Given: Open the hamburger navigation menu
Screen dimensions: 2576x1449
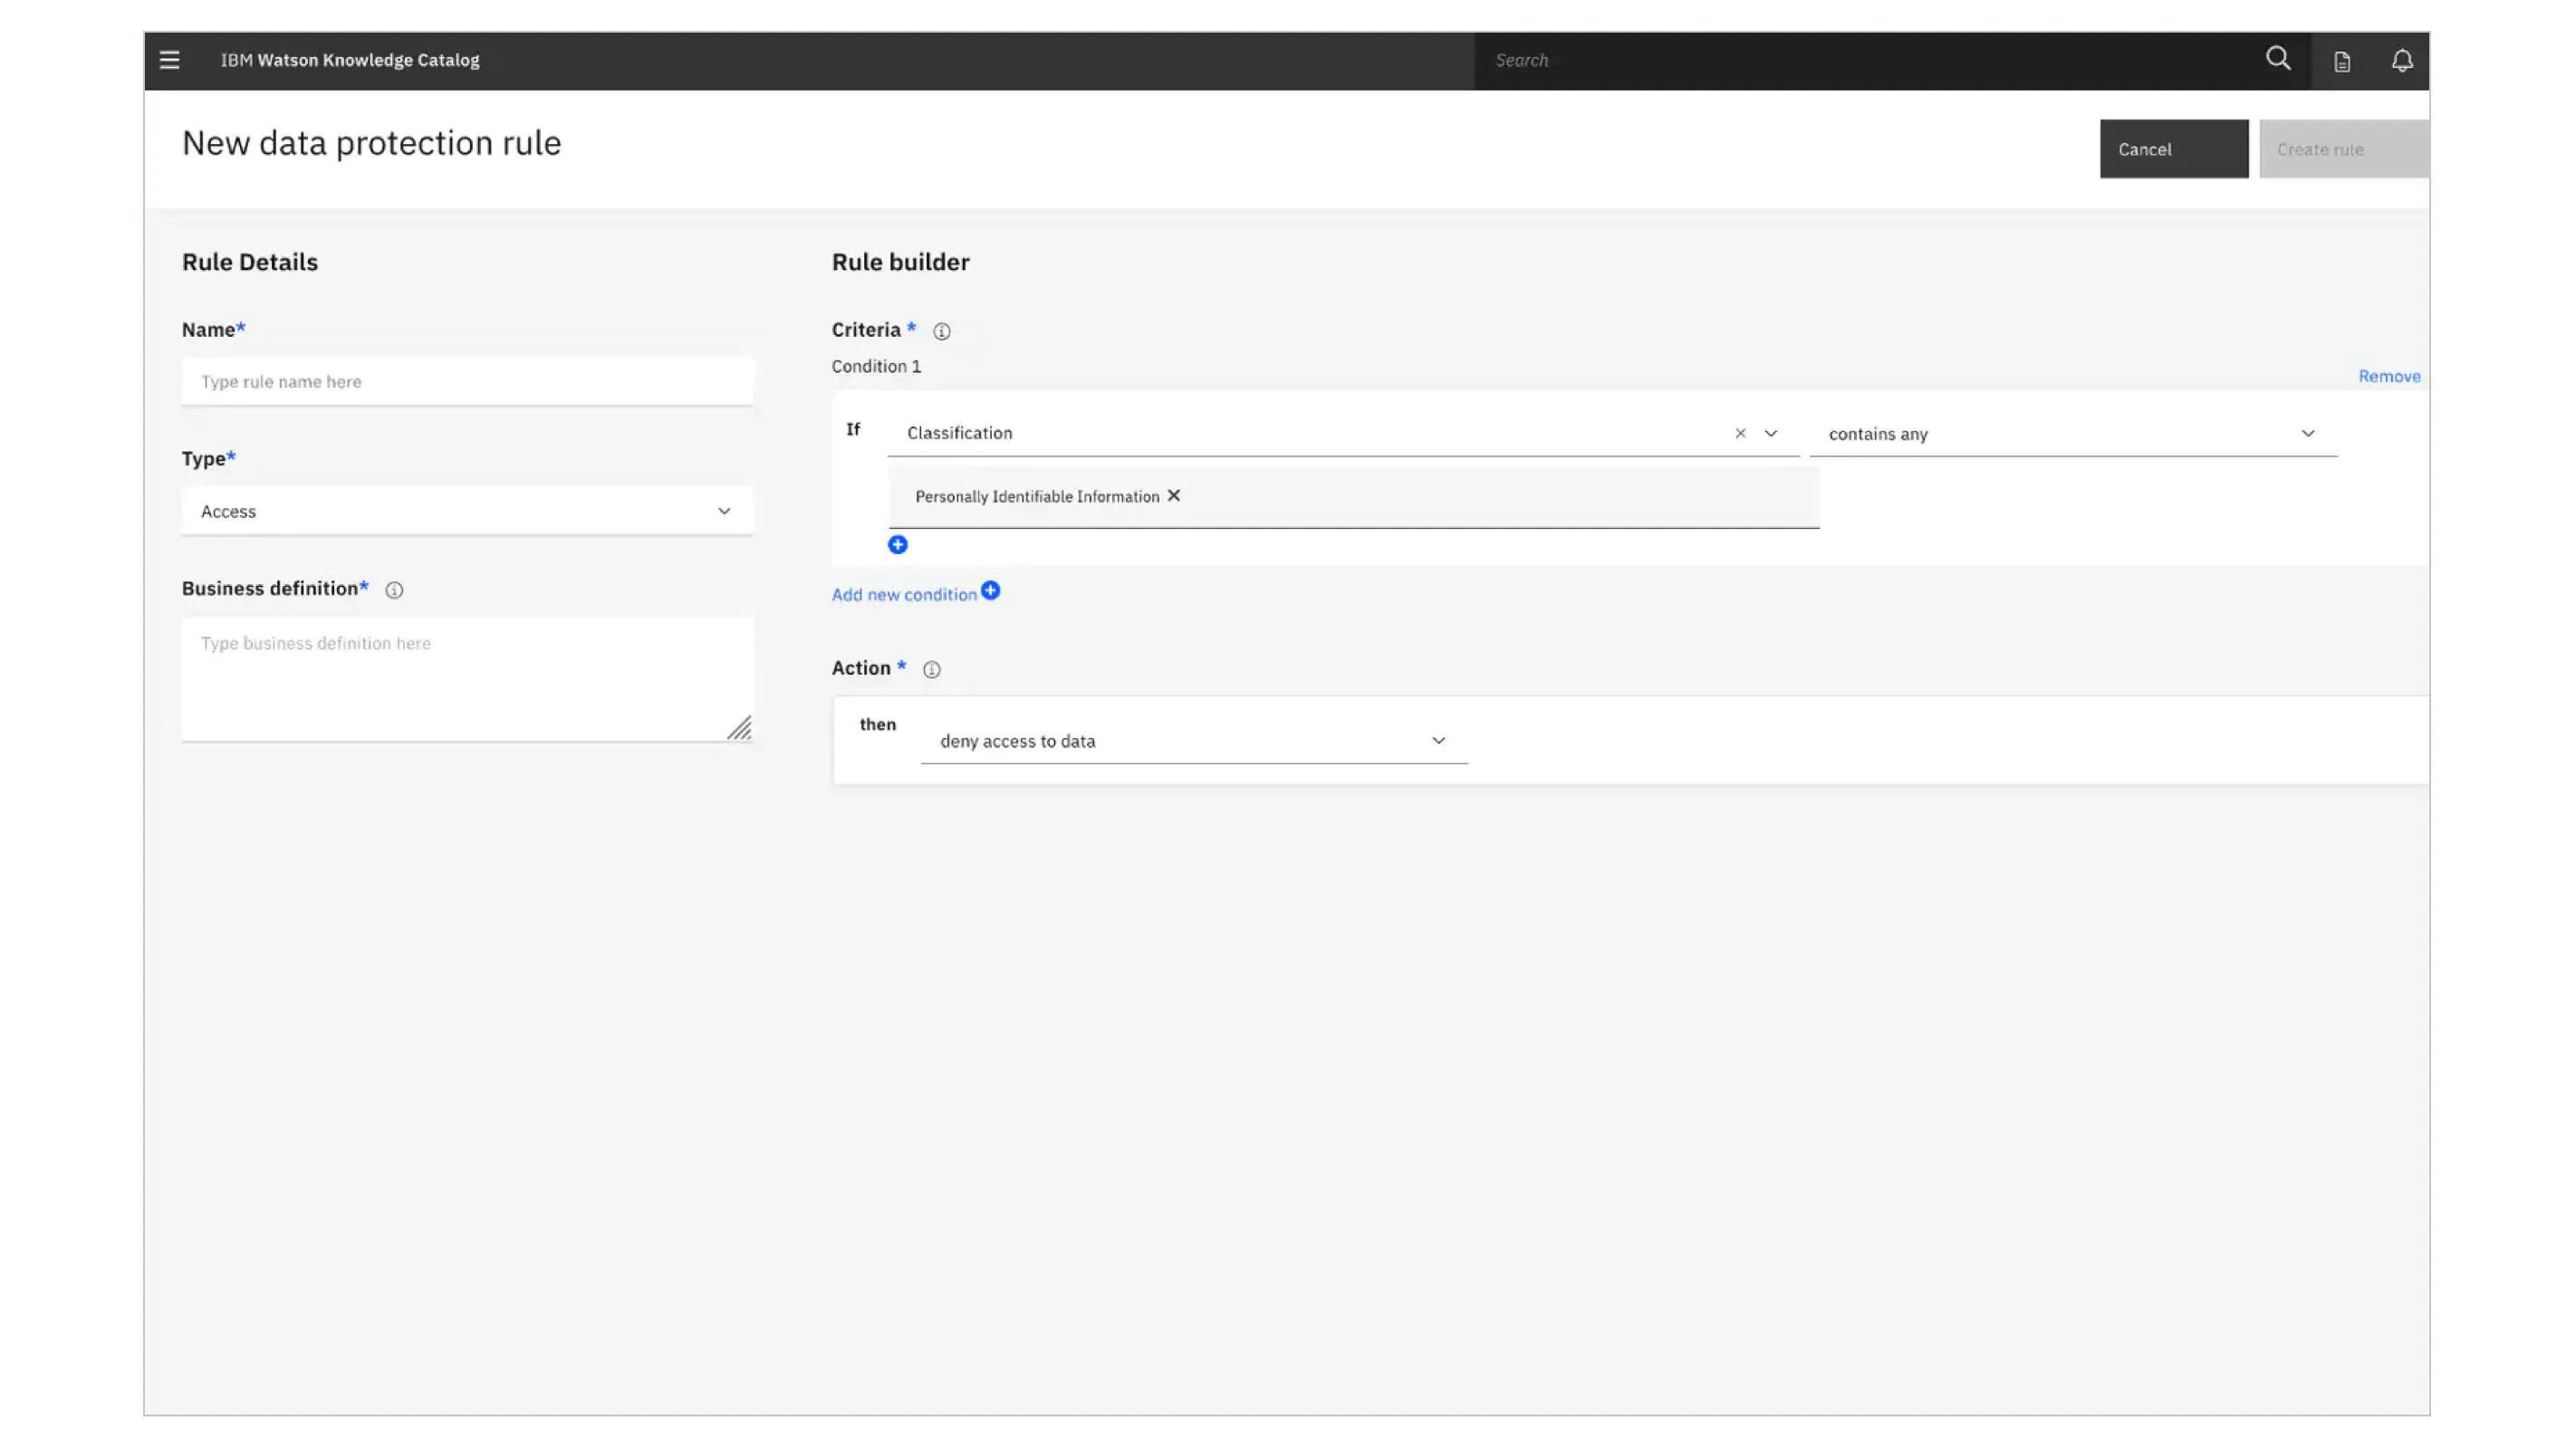Looking at the screenshot, I should pyautogui.click(x=169, y=59).
